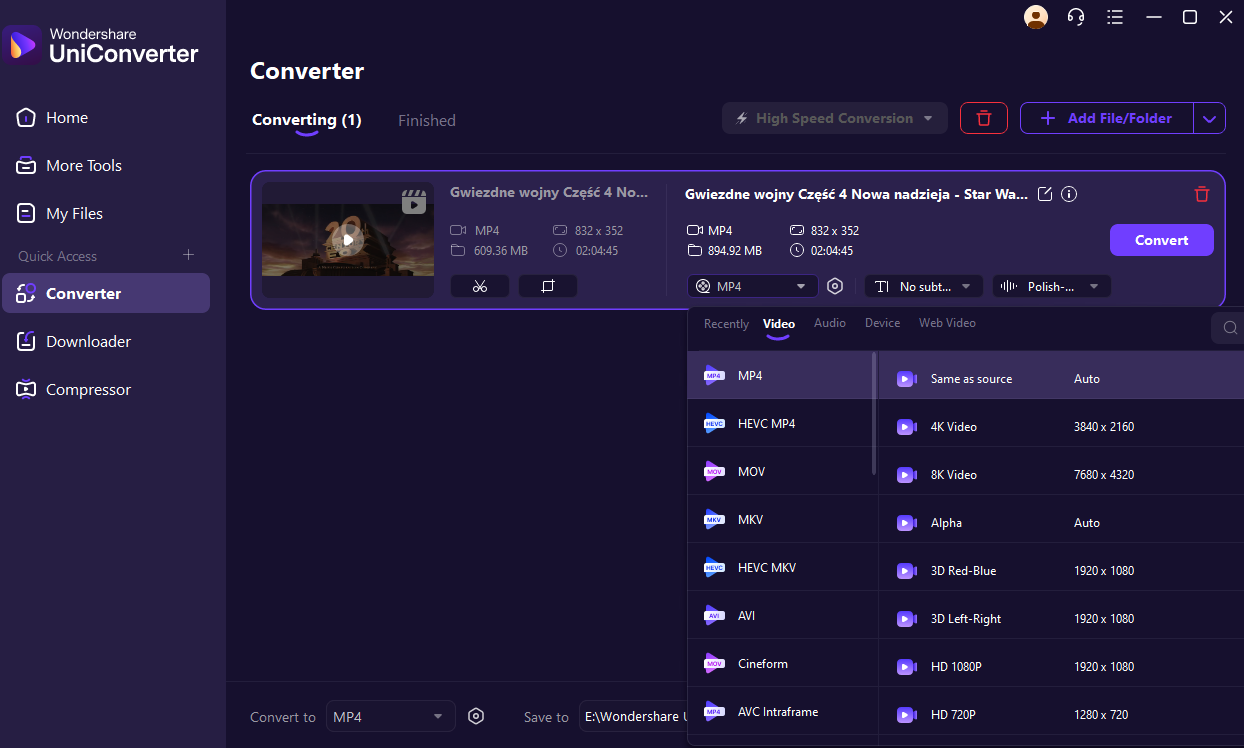Add a Quick Access shortcut with plus icon
1244x748 pixels.
[188, 255]
